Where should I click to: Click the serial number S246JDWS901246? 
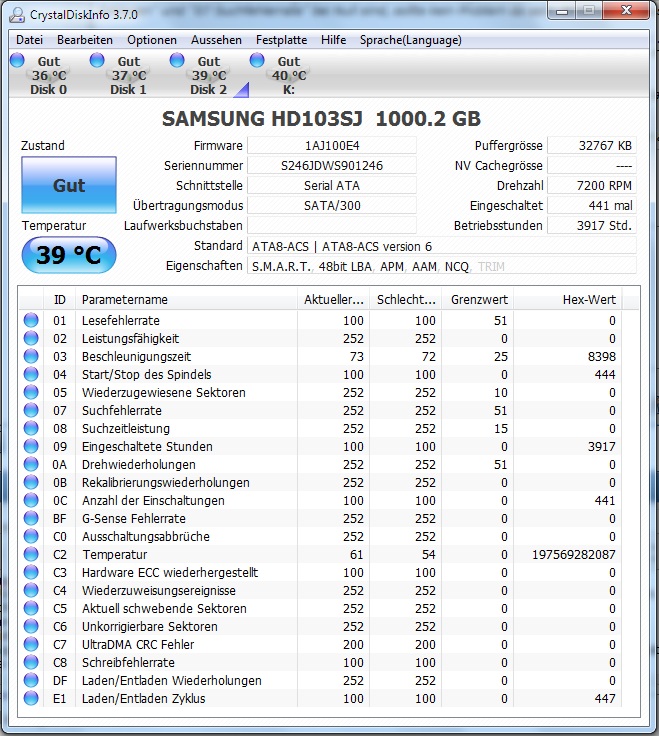pyautogui.click(x=332, y=165)
